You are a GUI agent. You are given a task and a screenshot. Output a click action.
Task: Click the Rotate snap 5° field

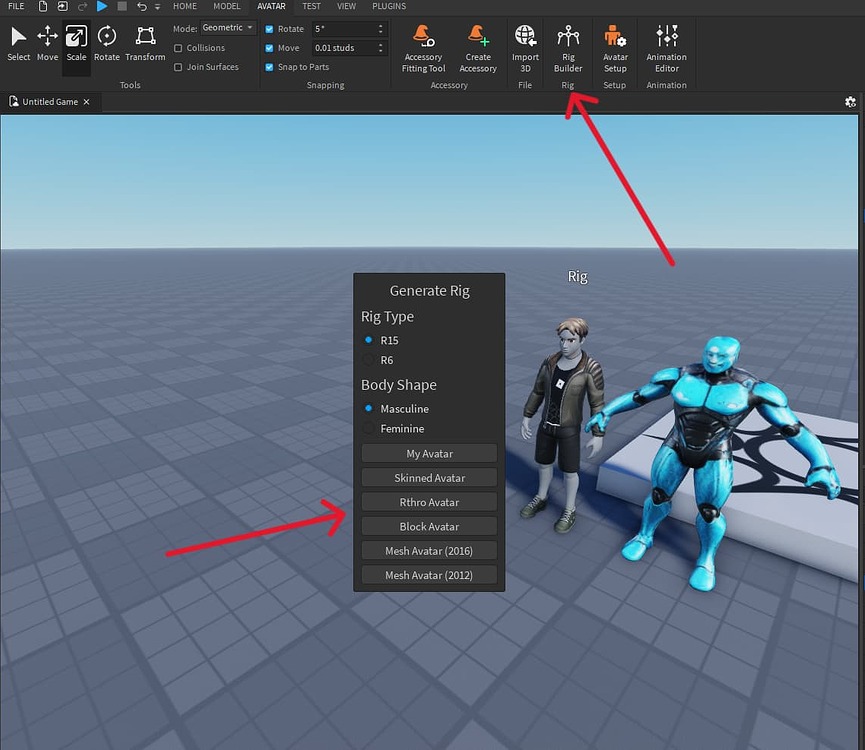[x=344, y=29]
